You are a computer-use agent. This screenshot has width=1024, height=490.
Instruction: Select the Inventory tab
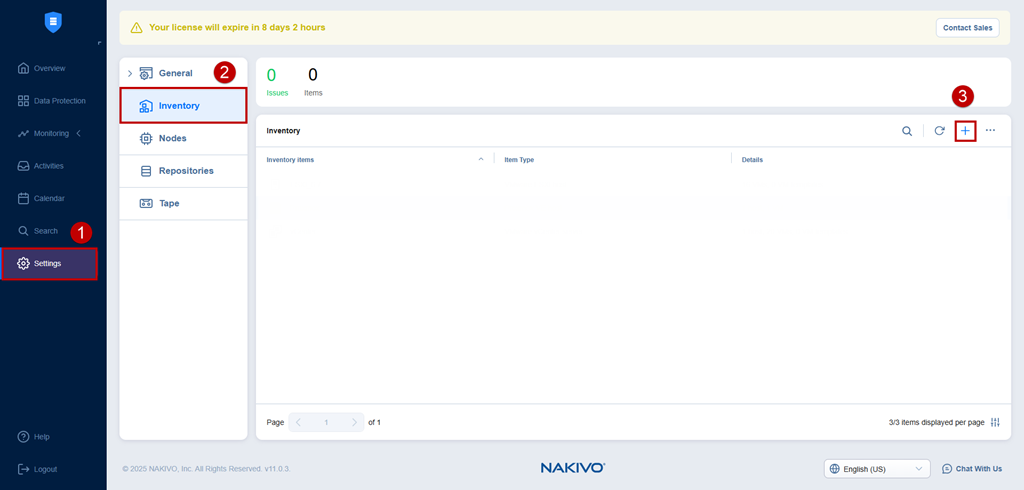pos(183,105)
